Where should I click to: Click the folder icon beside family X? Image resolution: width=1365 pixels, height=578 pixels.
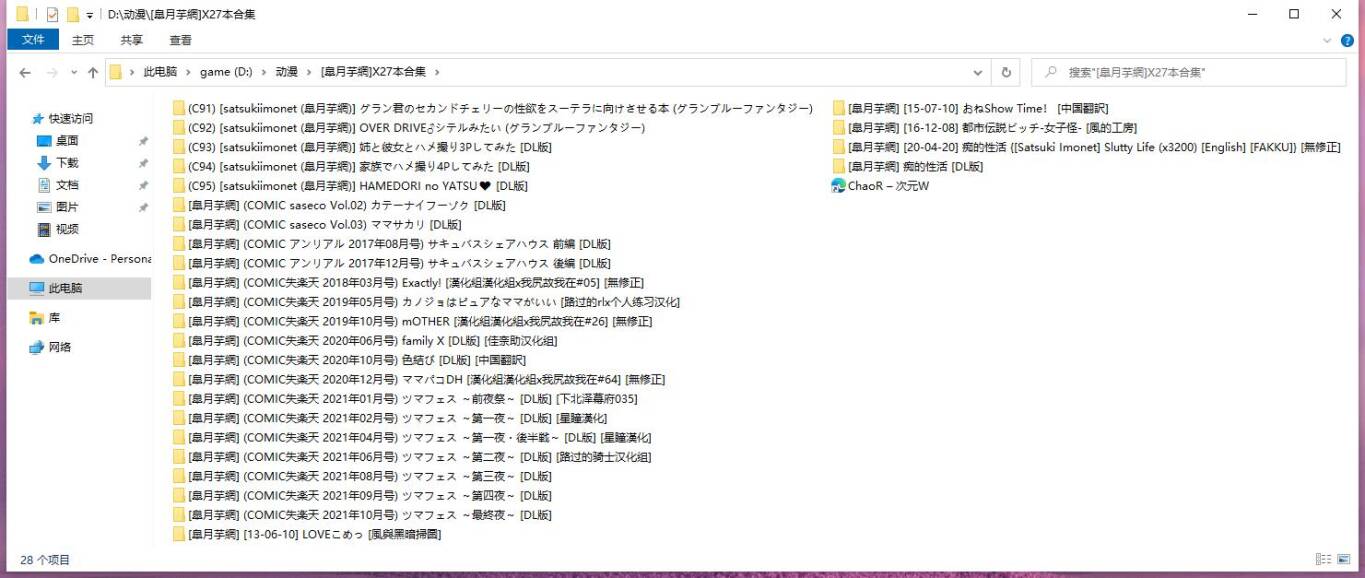pyautogui.click(x=179, y=340)
